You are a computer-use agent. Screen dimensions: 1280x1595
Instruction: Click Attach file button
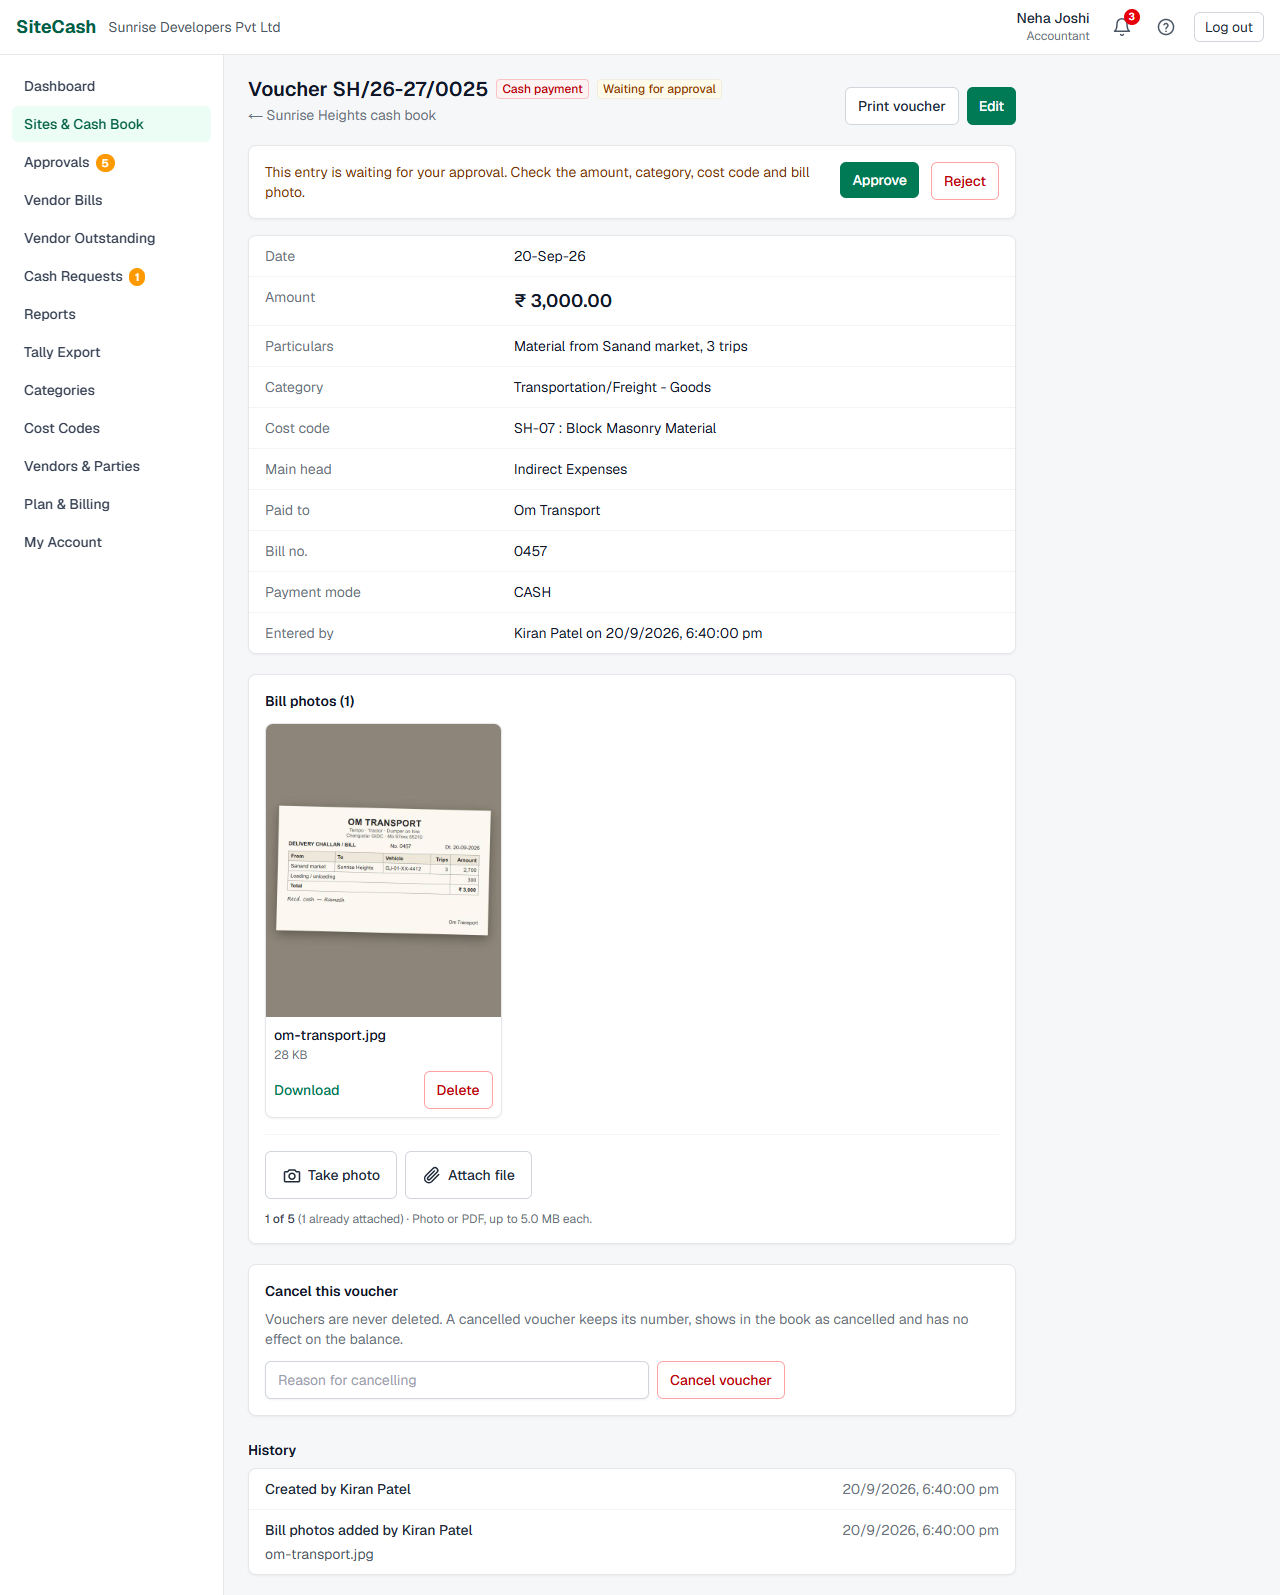pos(468,1175)
